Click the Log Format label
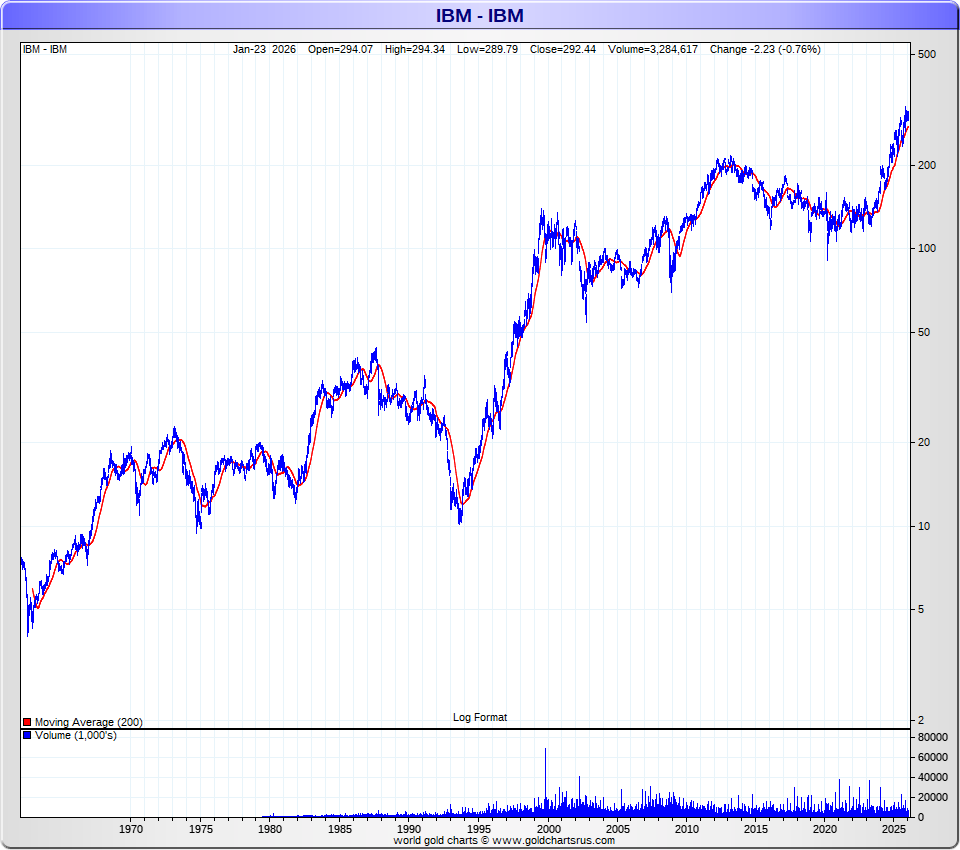Image resolution: width=960 pixels, height=850 pixels. (x=480, y=717)
